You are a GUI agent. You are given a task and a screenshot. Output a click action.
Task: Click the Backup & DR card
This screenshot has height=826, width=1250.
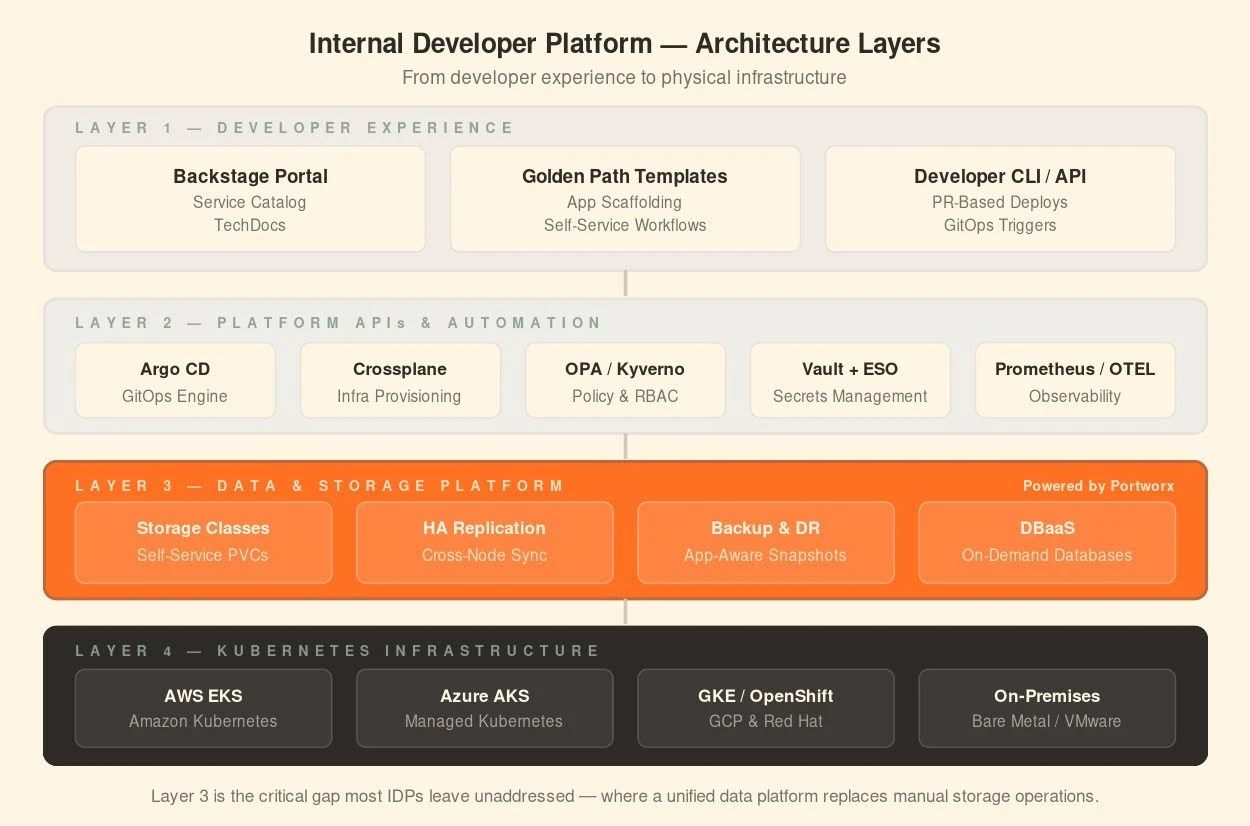click(x=766, y=542)
